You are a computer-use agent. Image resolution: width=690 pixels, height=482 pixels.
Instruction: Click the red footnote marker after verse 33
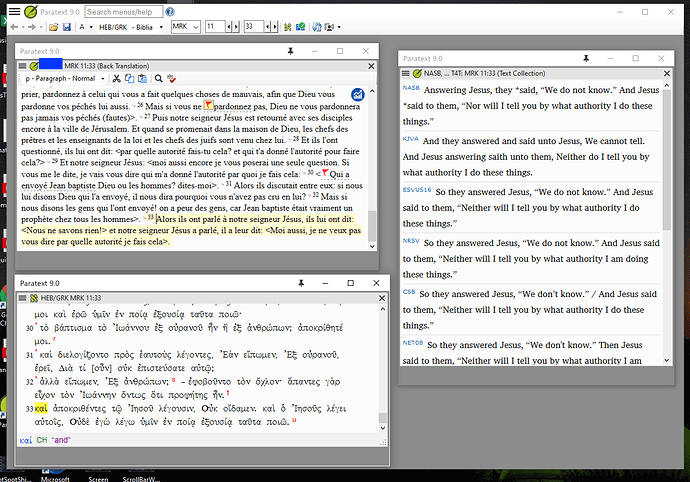294,420
